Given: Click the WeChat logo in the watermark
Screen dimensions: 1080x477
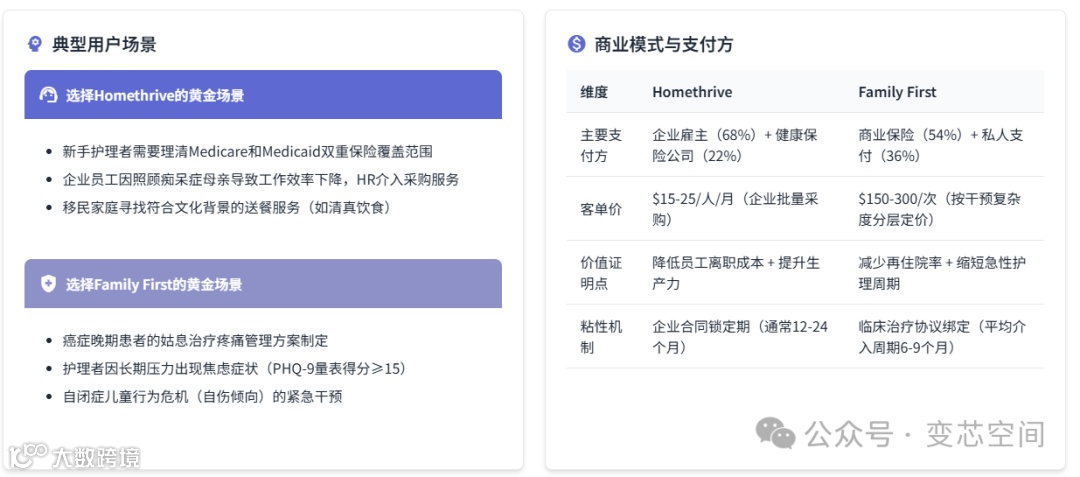Looking at the screenshot, I should pyautogui.click(x=775, y=434).
